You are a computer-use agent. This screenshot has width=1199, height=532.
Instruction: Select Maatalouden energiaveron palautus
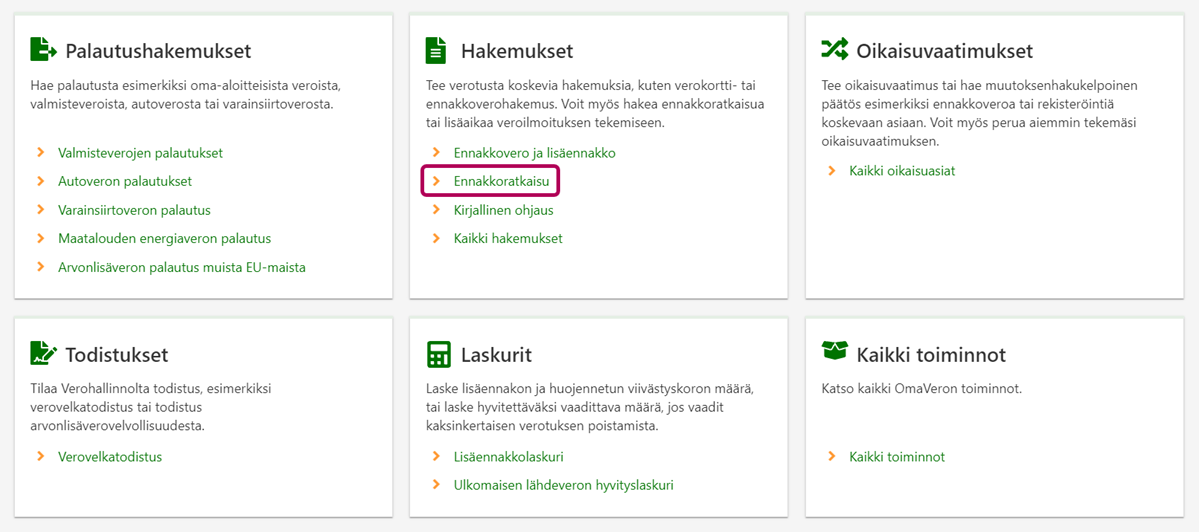164,239
